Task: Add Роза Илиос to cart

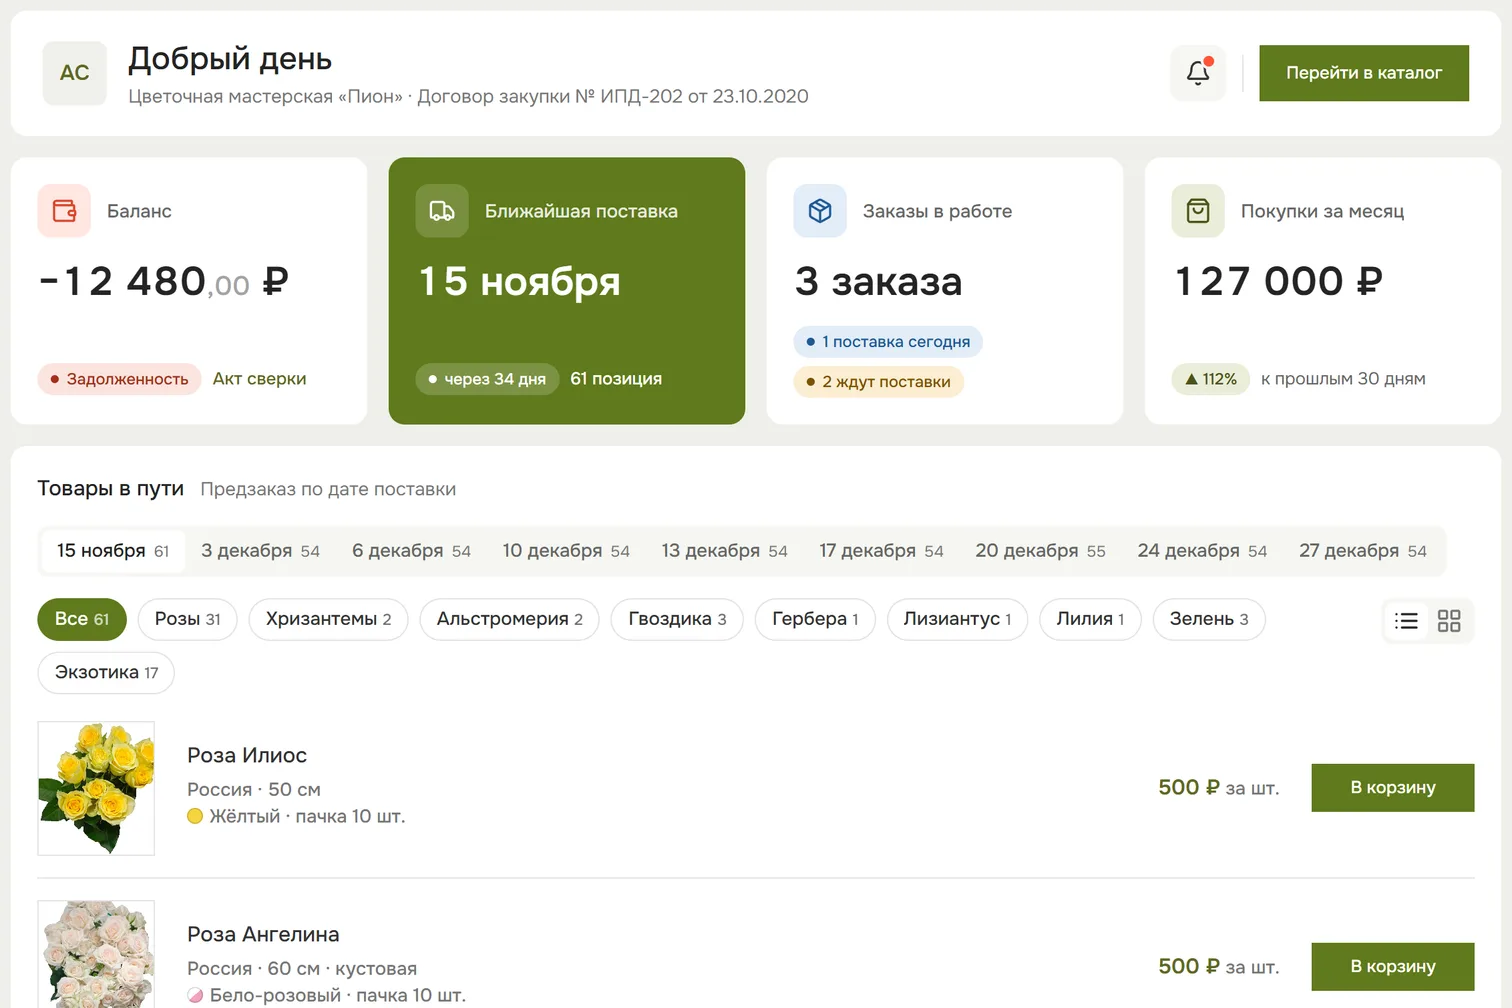Action: tap(1393, 788)
